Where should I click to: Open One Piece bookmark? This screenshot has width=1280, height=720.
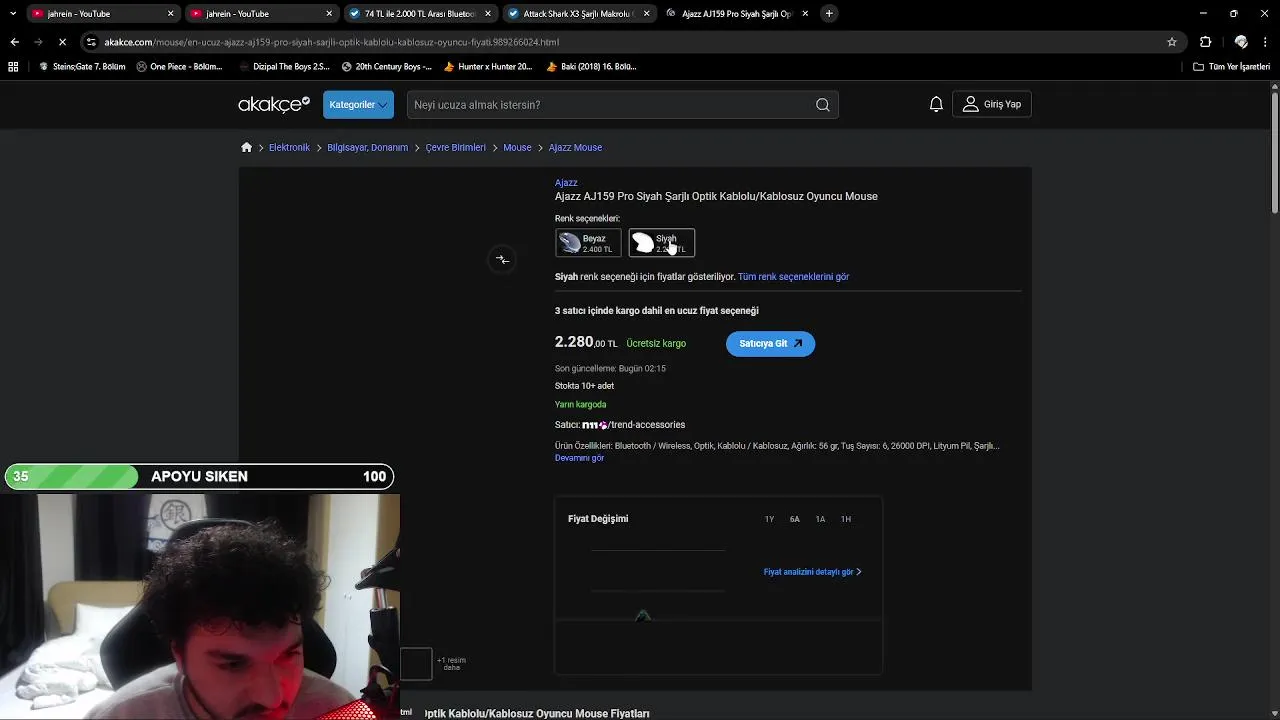pos(179,67)
